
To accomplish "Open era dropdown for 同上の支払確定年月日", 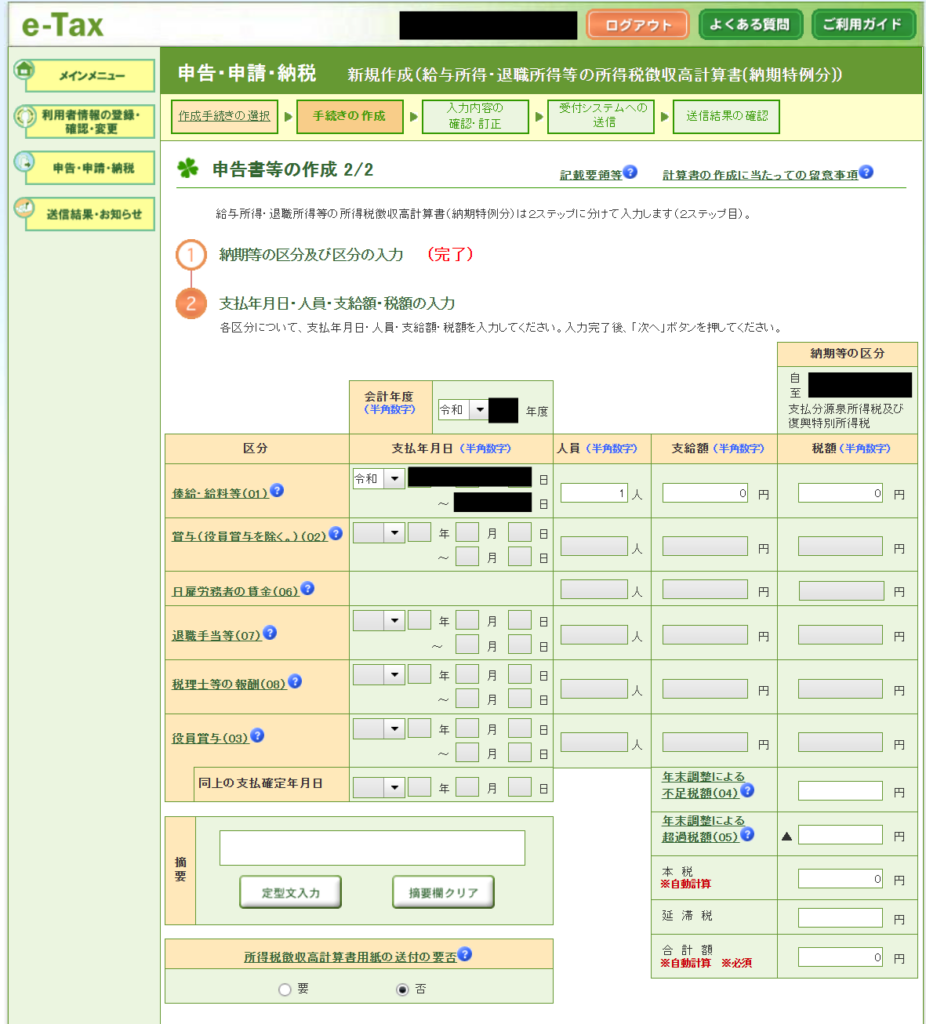I will (x=378, y=788).
